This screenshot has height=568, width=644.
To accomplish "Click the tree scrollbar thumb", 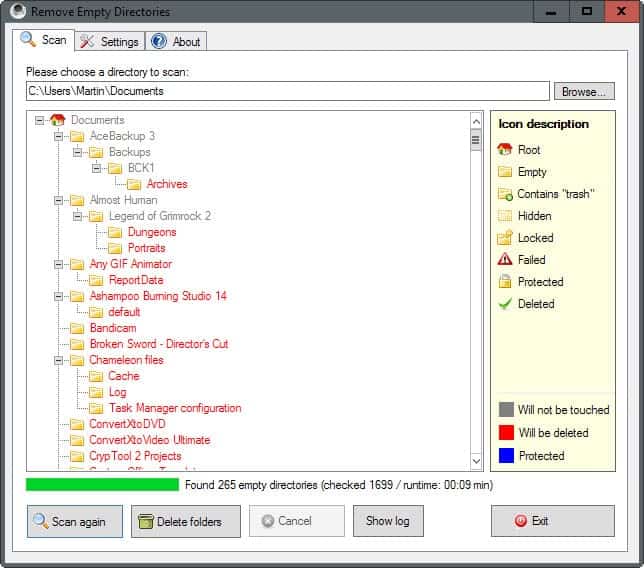I will 476,140.
